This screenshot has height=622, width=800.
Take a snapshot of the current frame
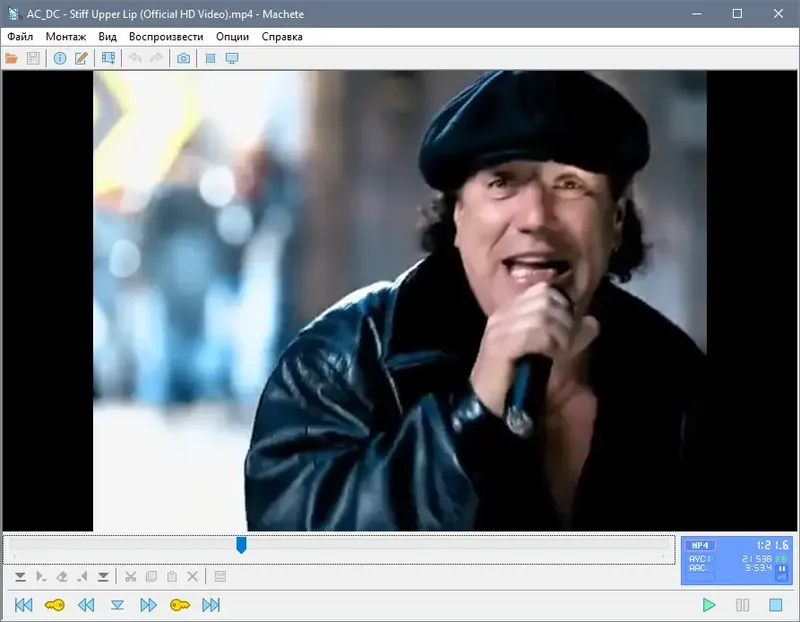coord(185,57)
